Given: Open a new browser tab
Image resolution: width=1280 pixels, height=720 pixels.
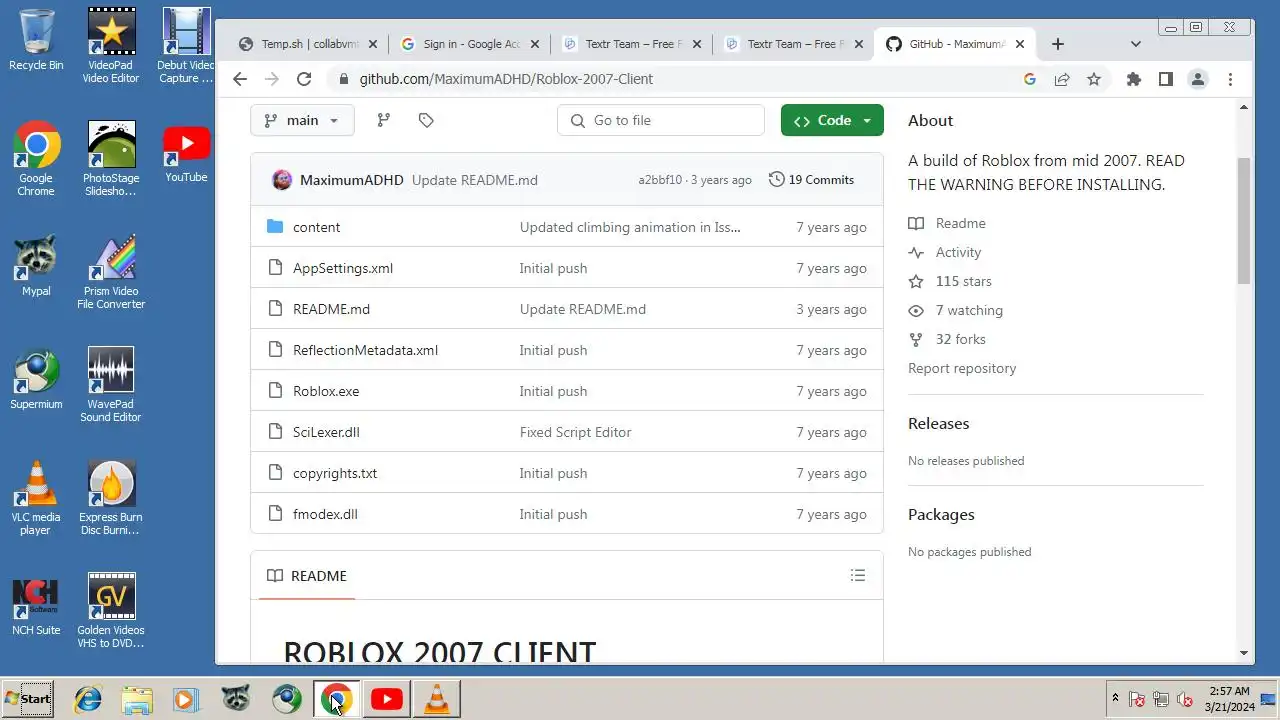Looking at the screenshot, I should [x=1057, y=44].
